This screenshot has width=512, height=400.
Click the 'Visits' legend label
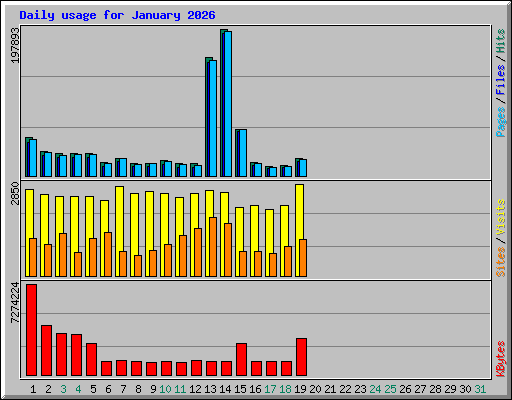click(501, 217)
